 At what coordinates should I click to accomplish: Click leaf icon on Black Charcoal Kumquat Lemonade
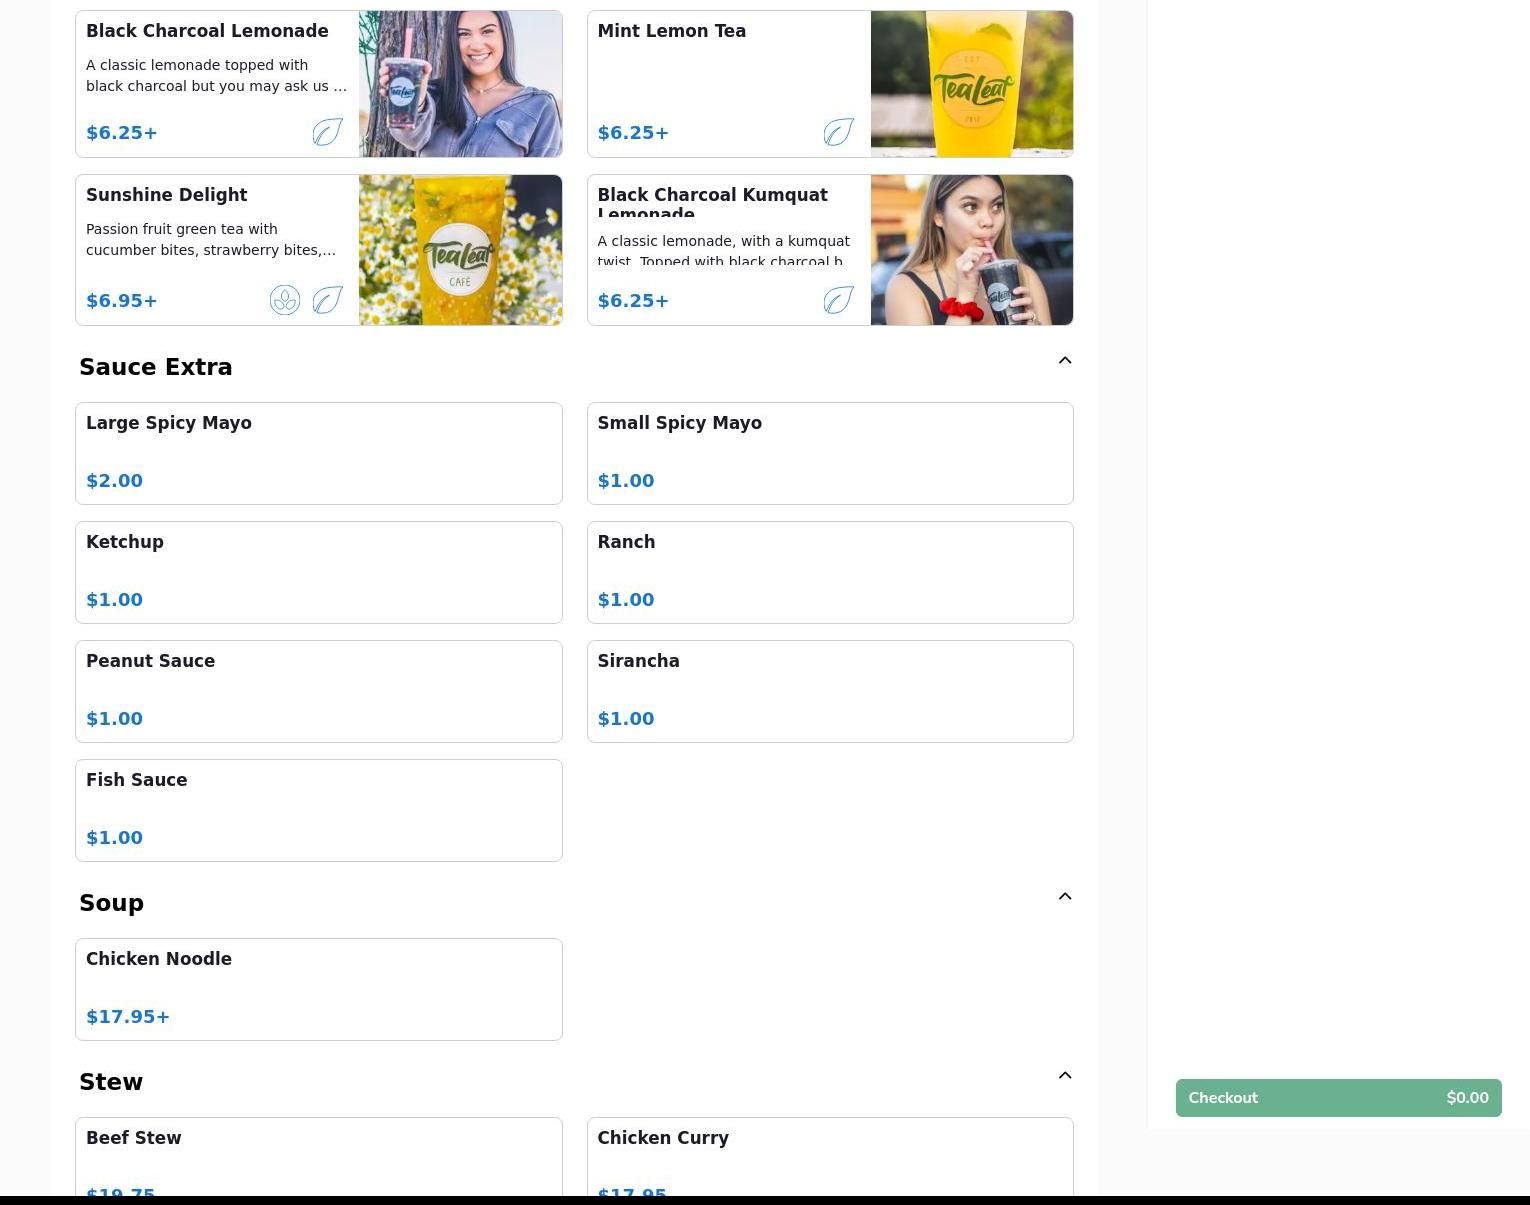(838, 300)
